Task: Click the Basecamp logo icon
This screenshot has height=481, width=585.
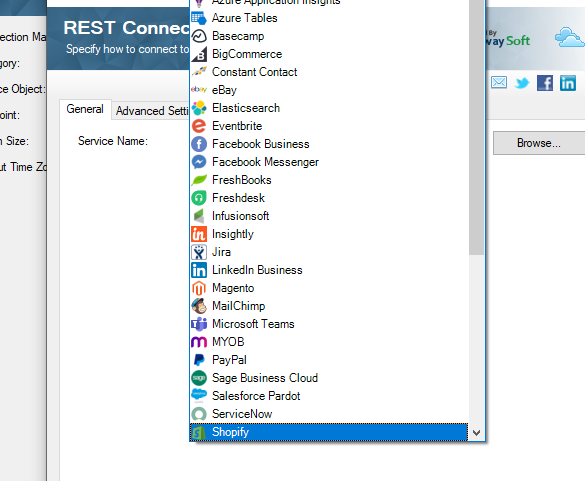Action: [x=198, y=36]
